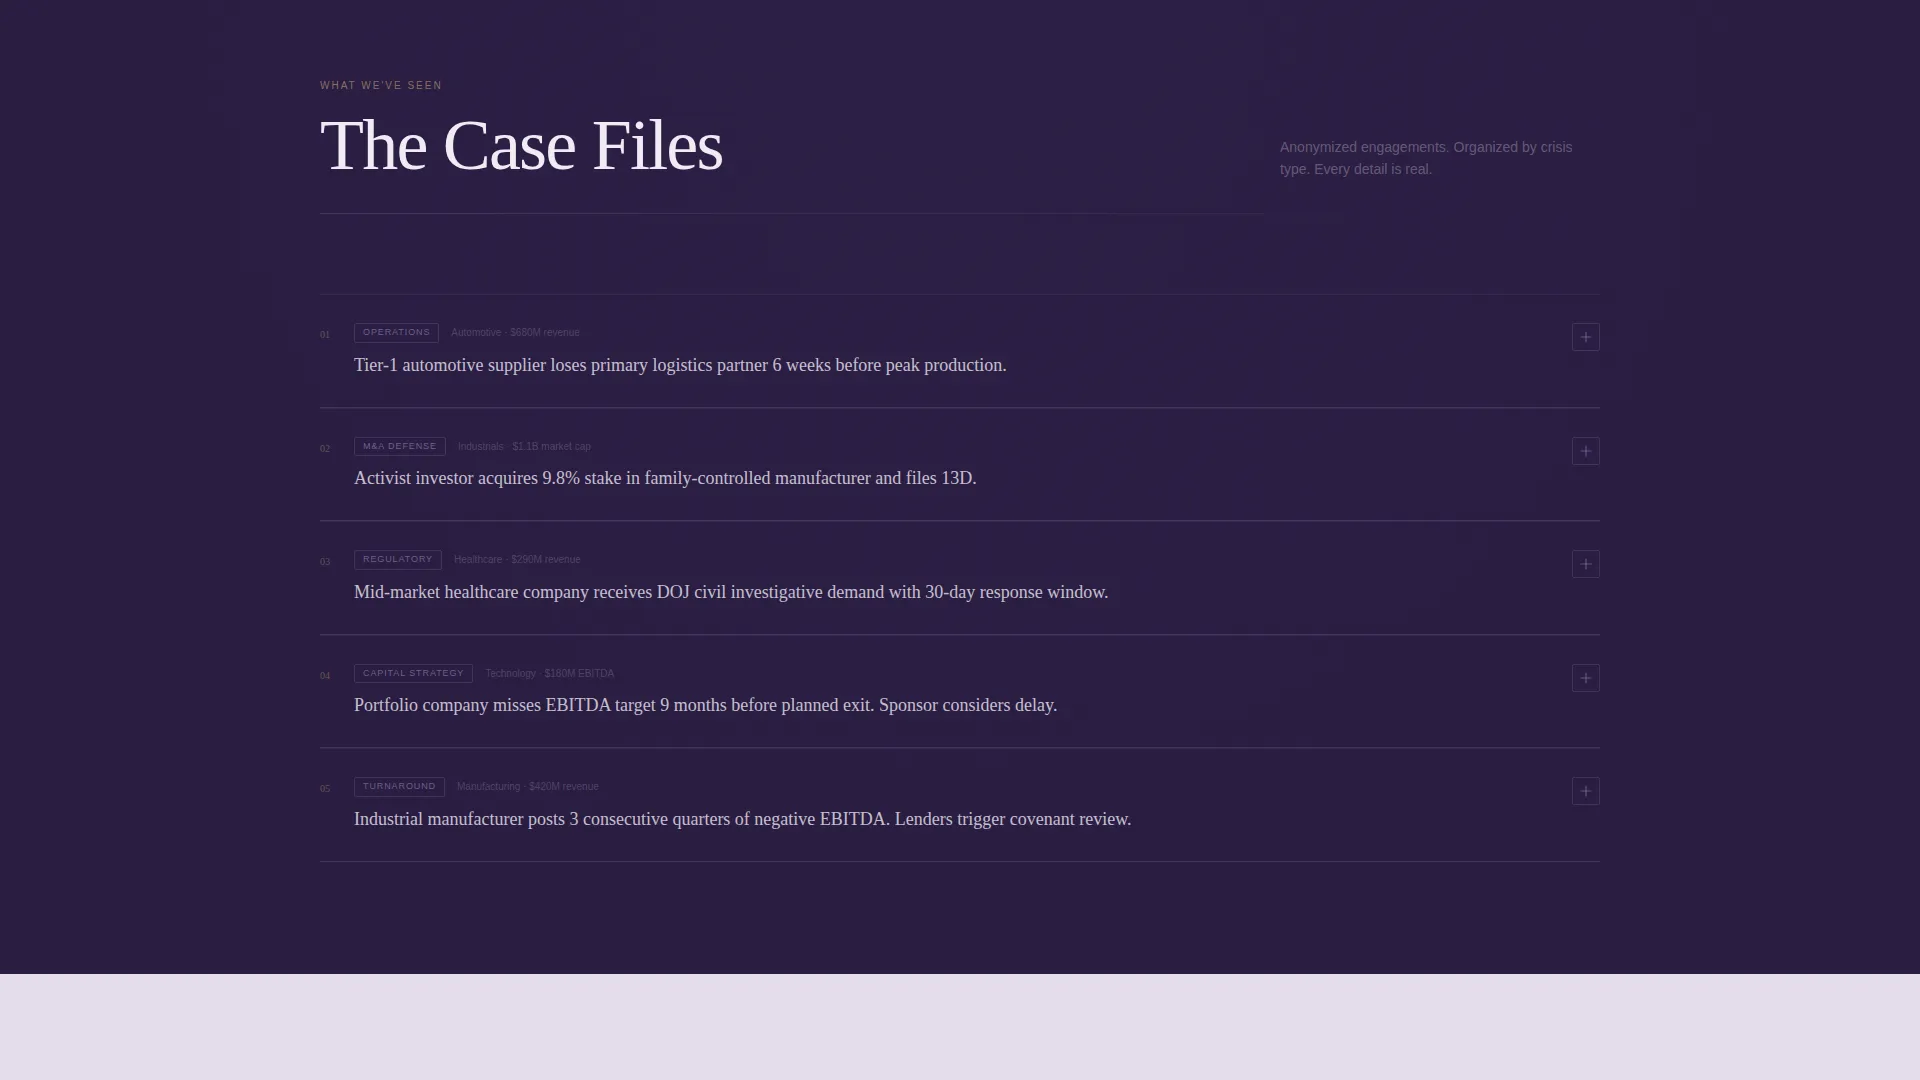The width and height of the screenshot is (1920, 1080).
Task: Click case number 02
Action: tap(325, 449)
